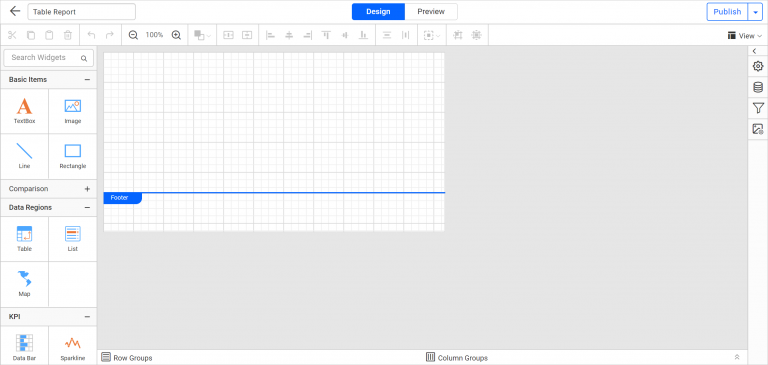768x365 pixels.
Task: Go back using the left arrow
Action: (x=15, y=11)
